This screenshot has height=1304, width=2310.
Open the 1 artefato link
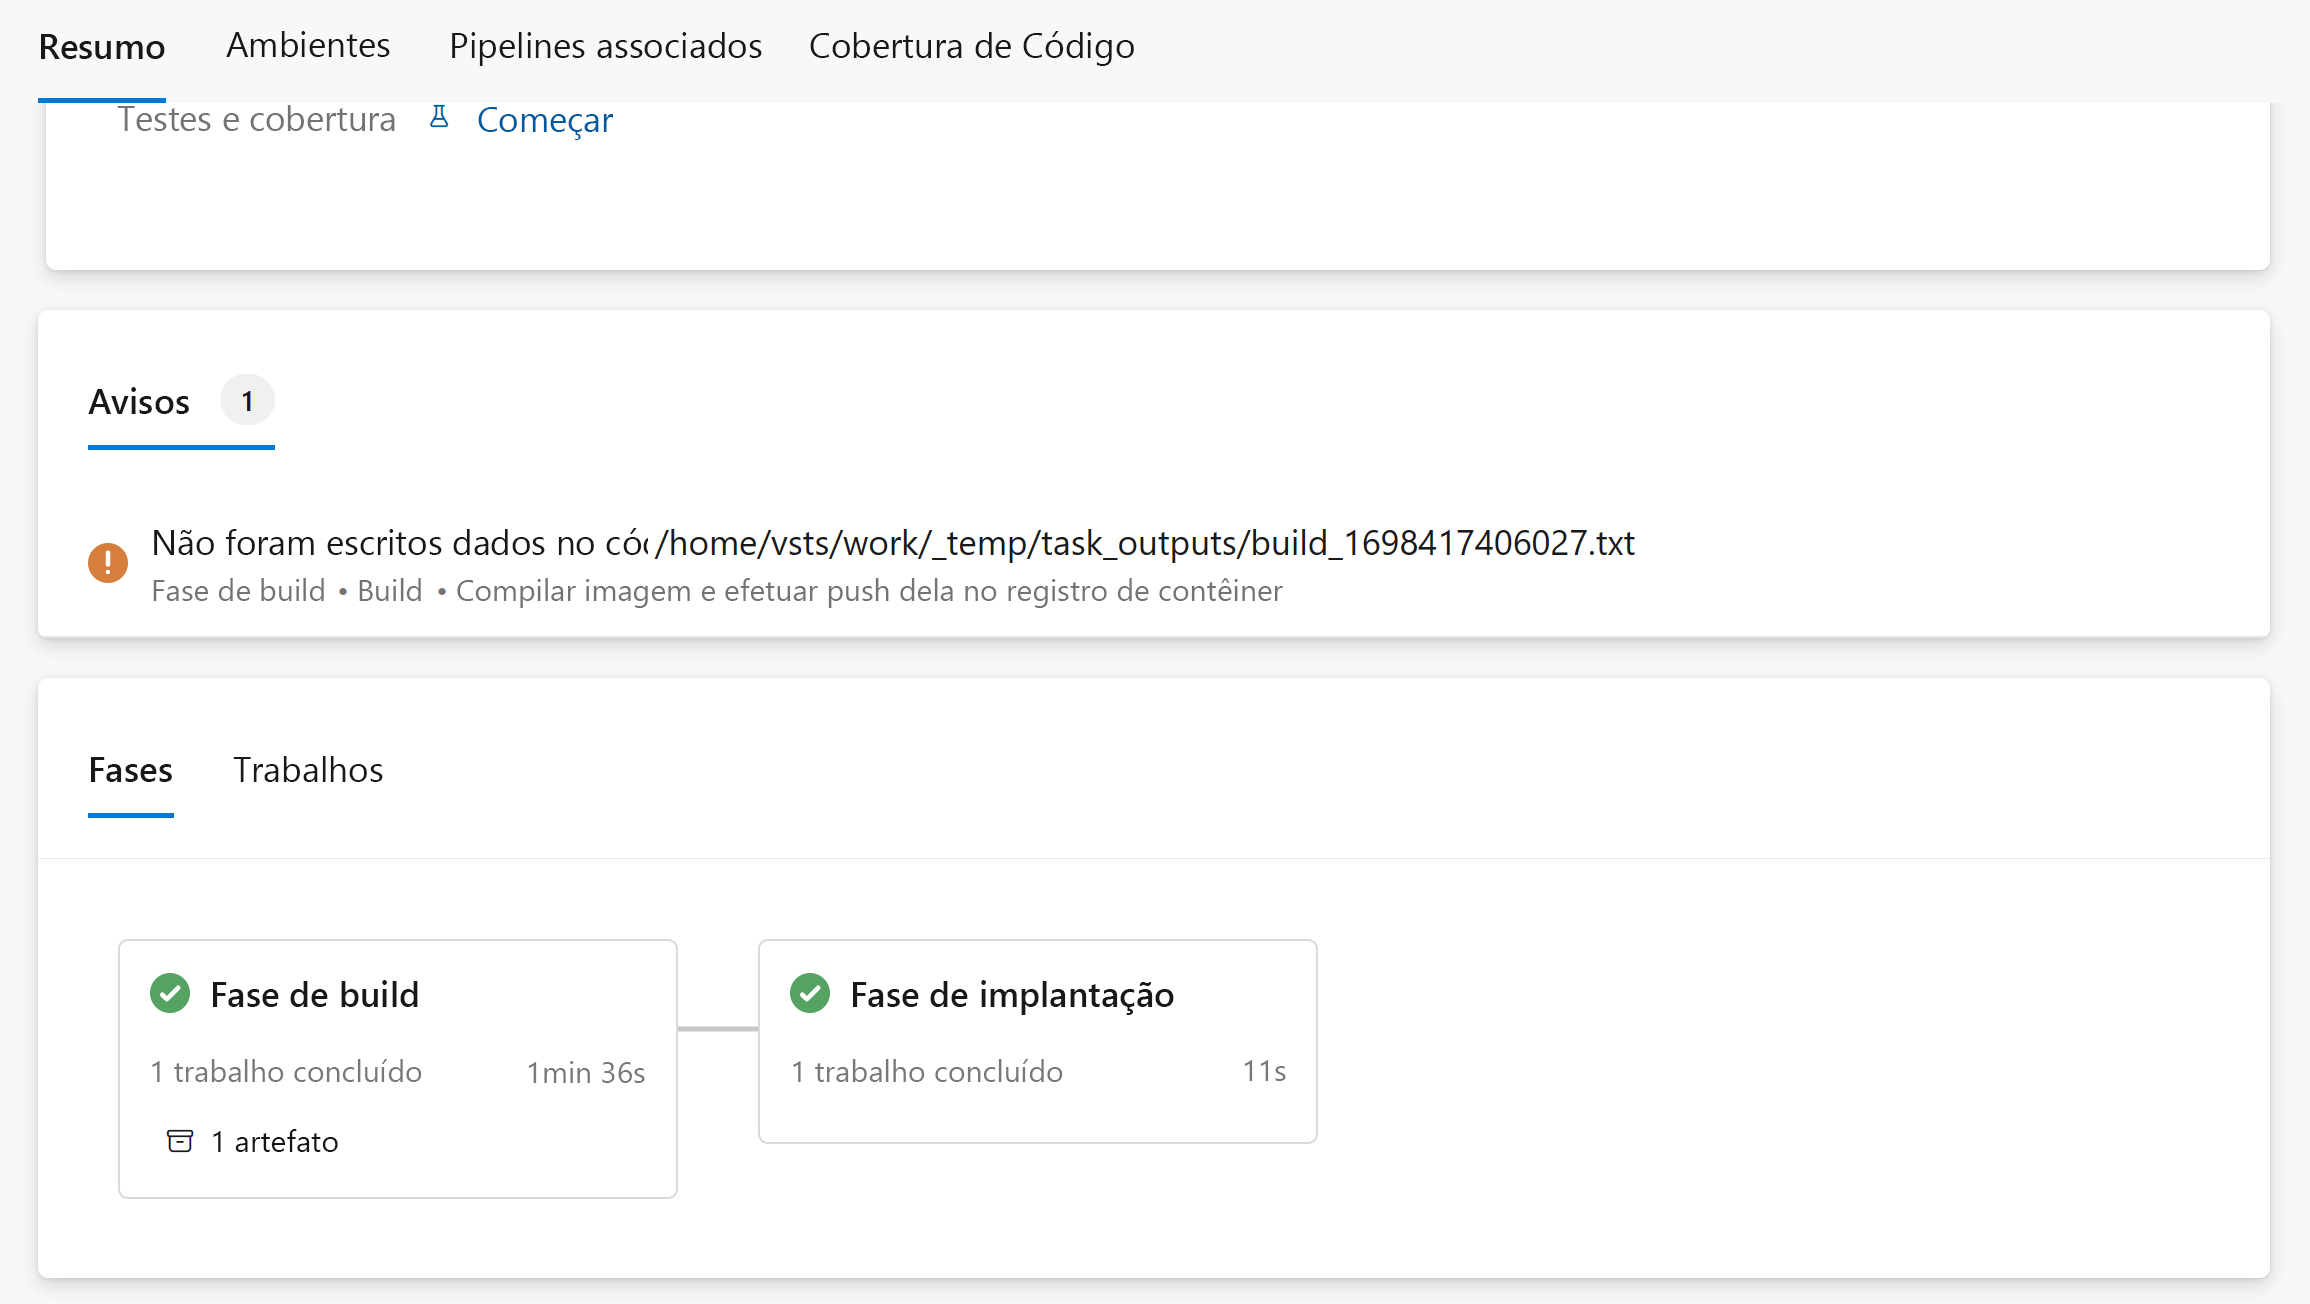[273, 1141]
